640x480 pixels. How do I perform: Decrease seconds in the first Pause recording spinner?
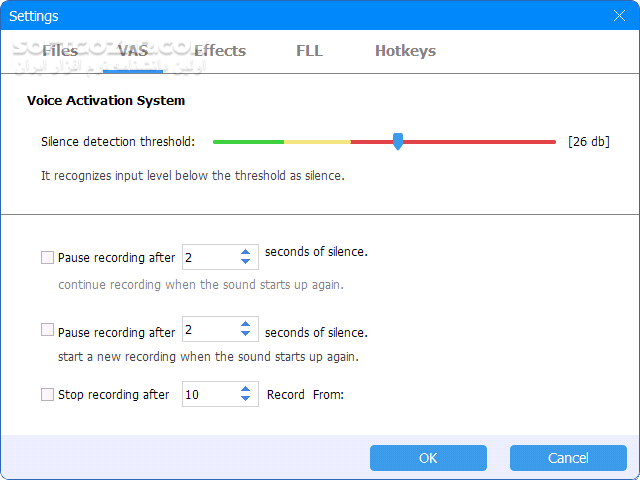(246, 263)
